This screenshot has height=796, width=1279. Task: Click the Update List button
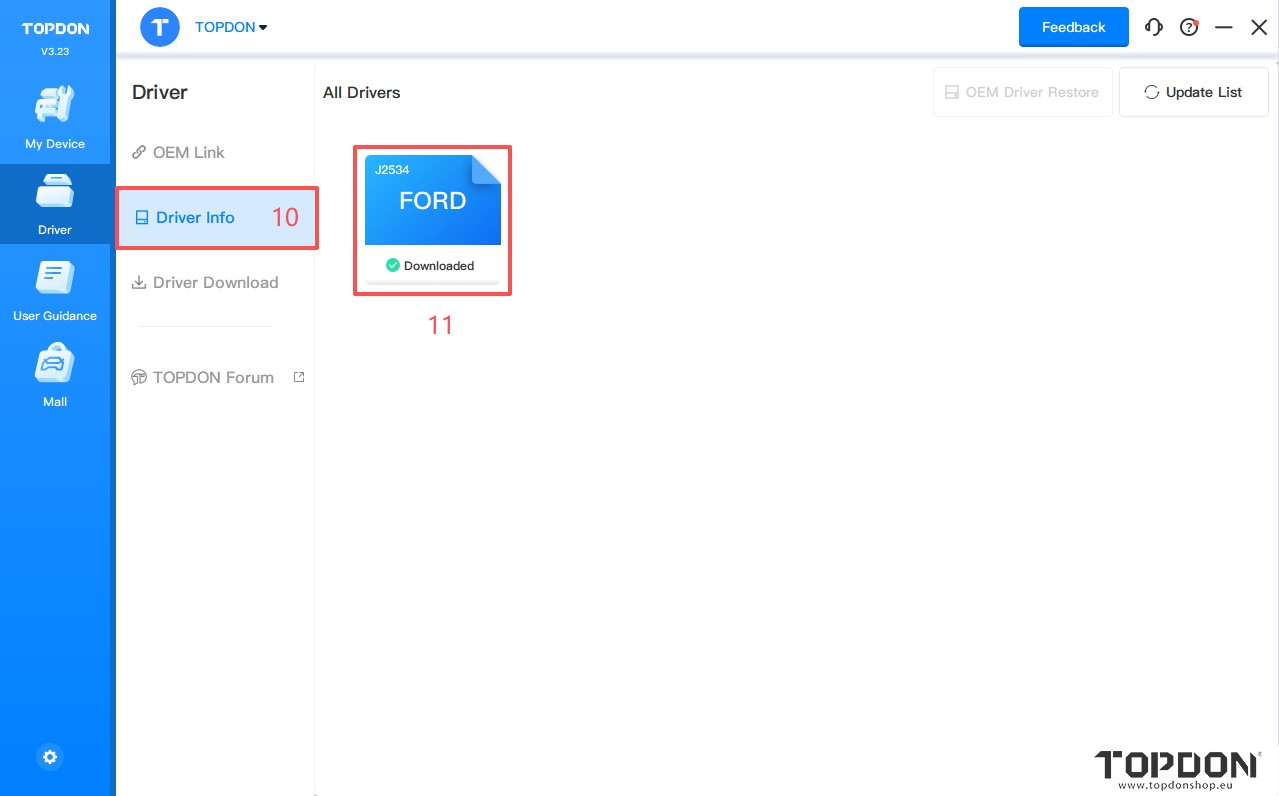[x=1193, y=92]
